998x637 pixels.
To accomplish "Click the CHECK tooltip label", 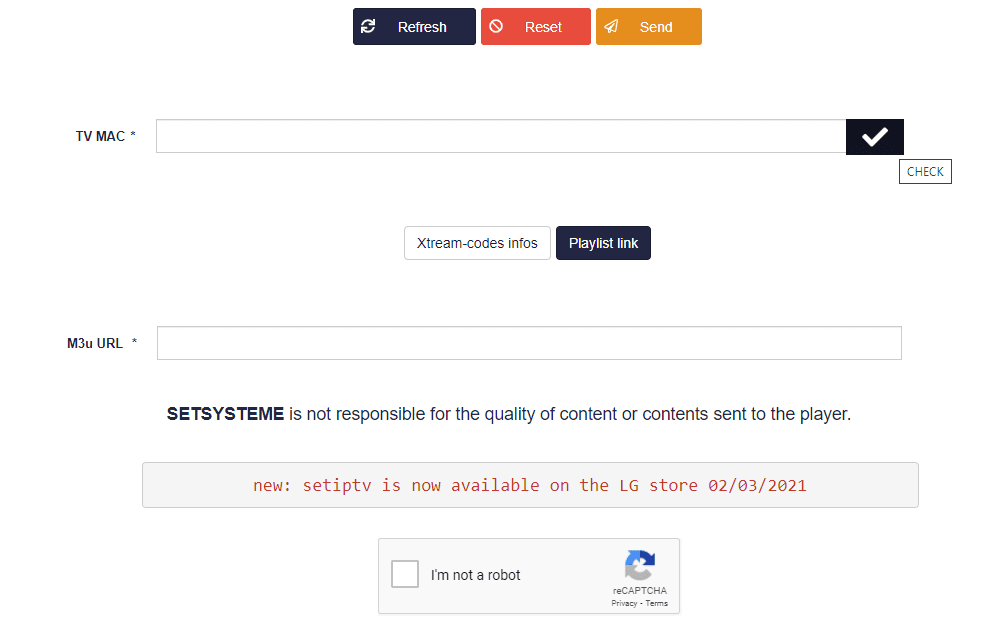I will point(925,172).
